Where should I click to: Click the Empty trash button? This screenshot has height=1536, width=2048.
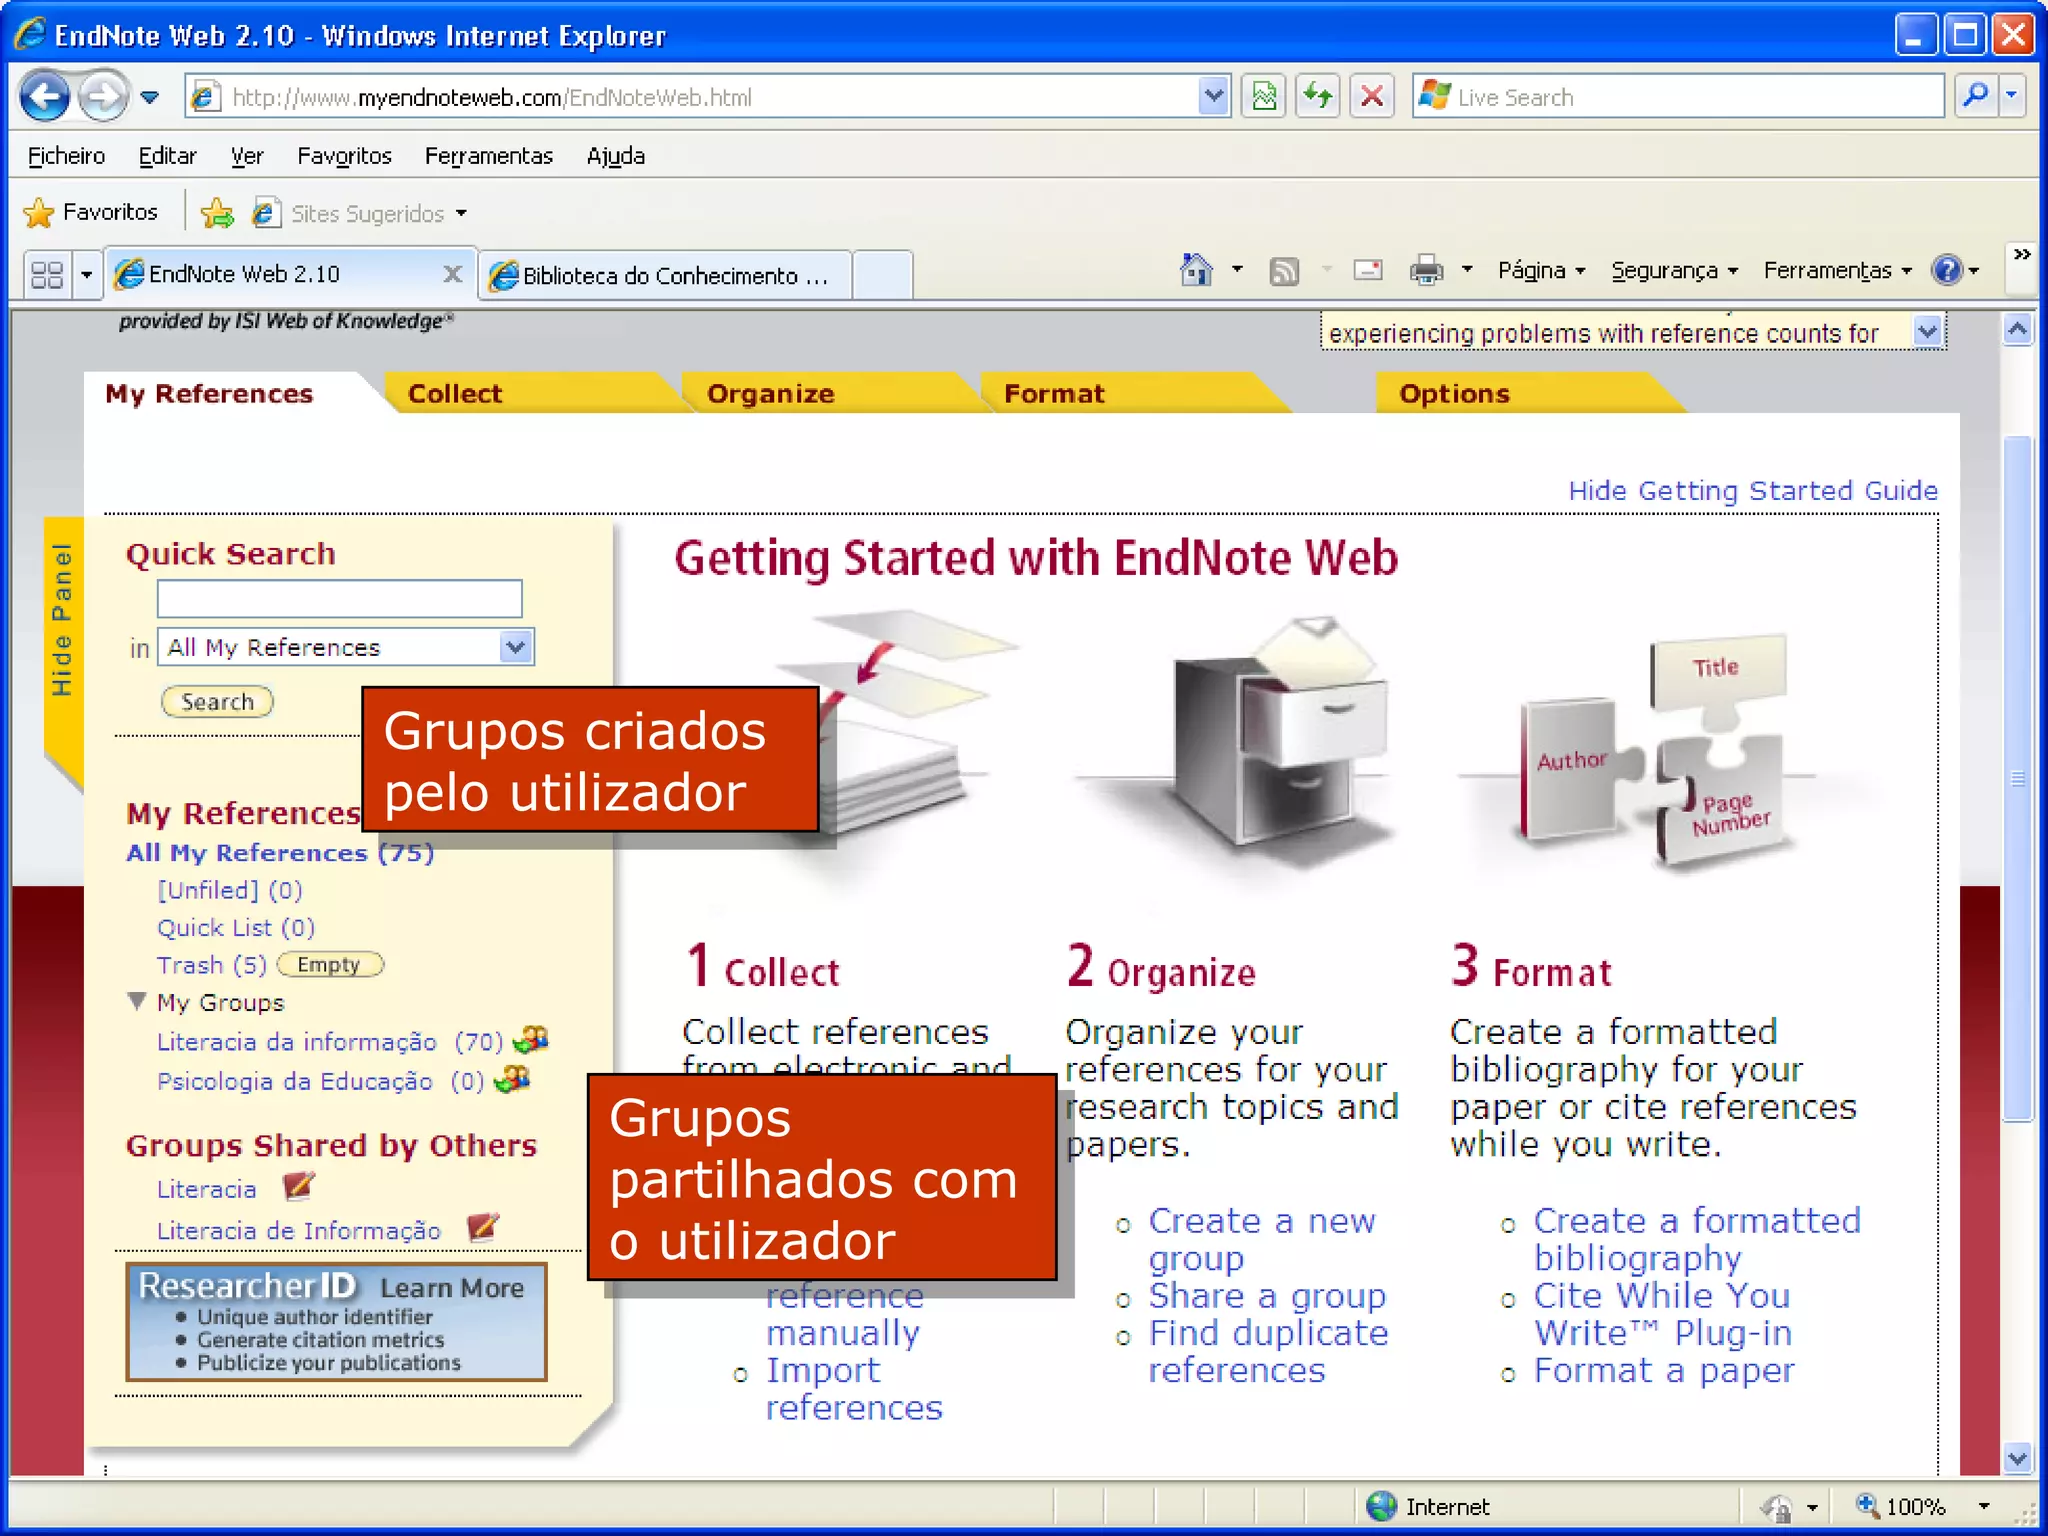(x=329, y=965)
